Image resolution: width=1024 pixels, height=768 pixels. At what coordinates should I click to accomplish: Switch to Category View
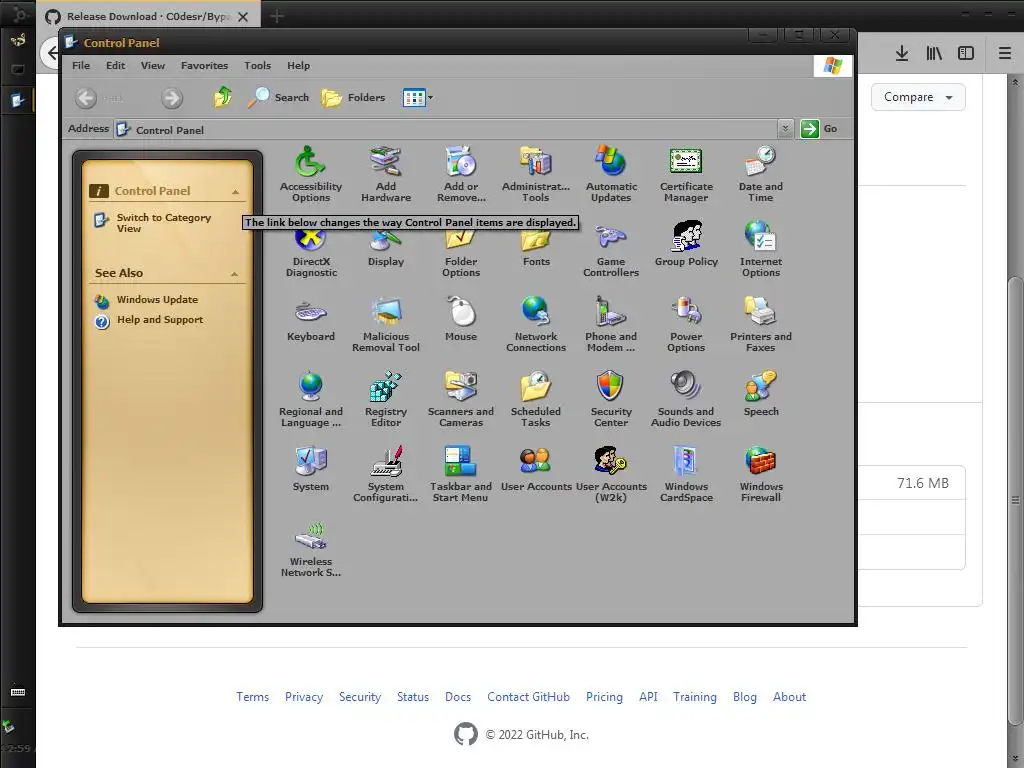coord(153,223)
